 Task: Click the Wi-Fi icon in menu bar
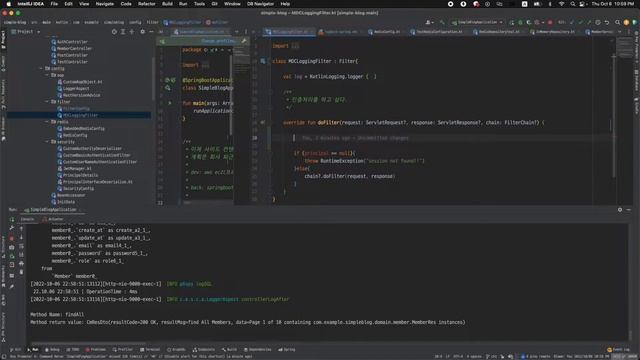click(x=562, y=4)
